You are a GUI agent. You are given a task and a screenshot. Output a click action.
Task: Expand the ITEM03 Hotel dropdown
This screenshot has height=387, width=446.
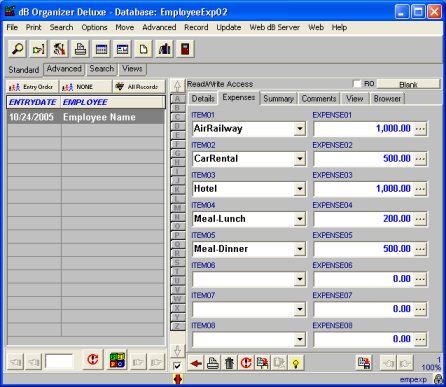click(x=300, y=189)
